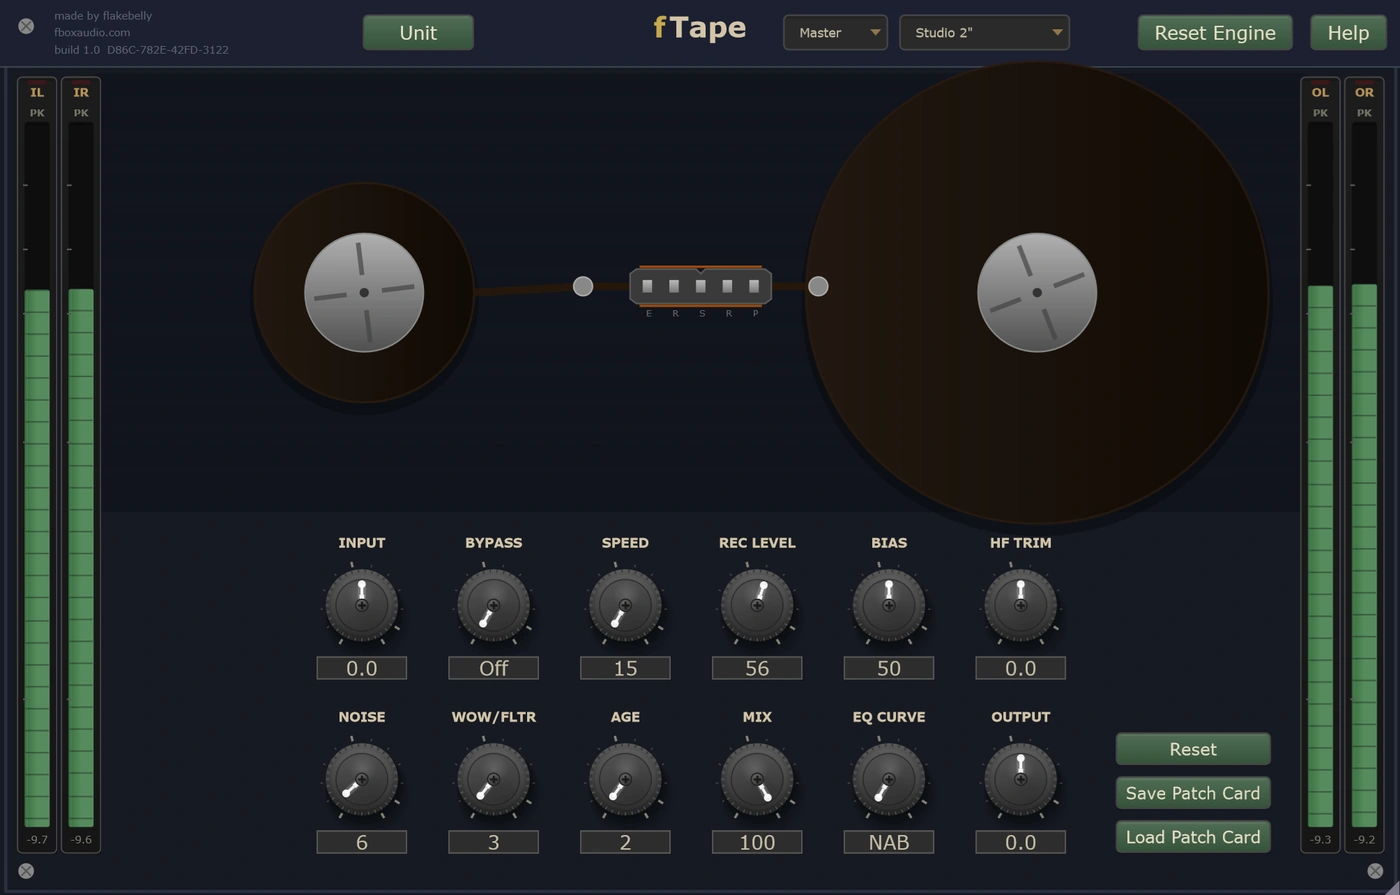Click the -9.2 peak readout under the OR meter
Viewport: 1400px width, 895px height.
point(1364,840)
